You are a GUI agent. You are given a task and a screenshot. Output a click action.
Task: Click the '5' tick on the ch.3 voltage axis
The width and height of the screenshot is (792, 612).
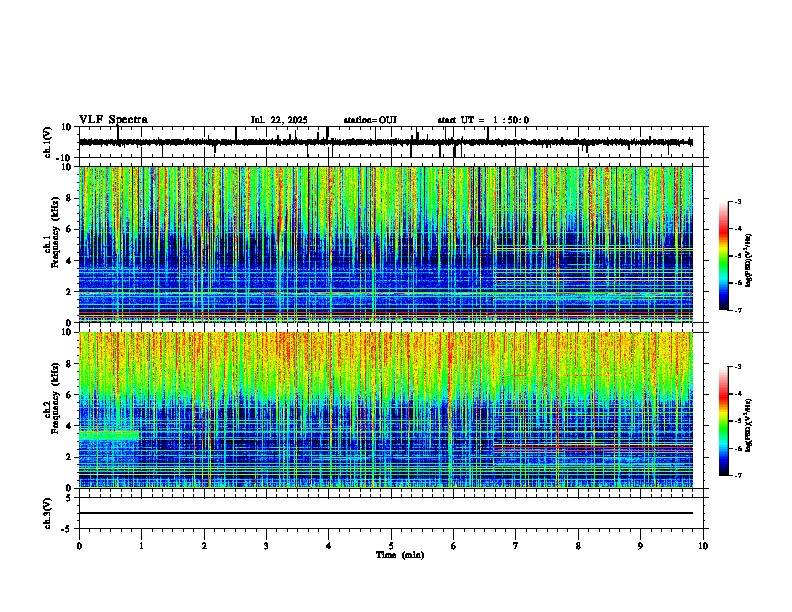(69, 498)
